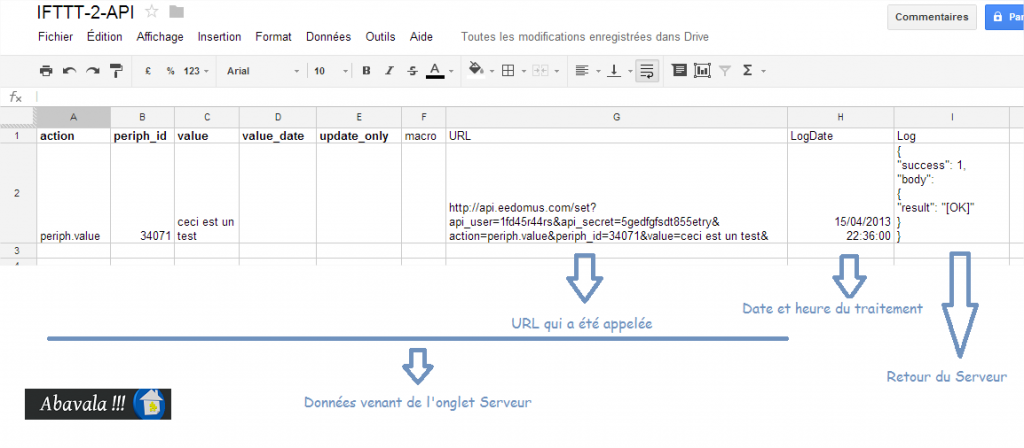Screen dimensions: 1024x448
Task: Select cell containing periph.value
Action: point(73,236)
